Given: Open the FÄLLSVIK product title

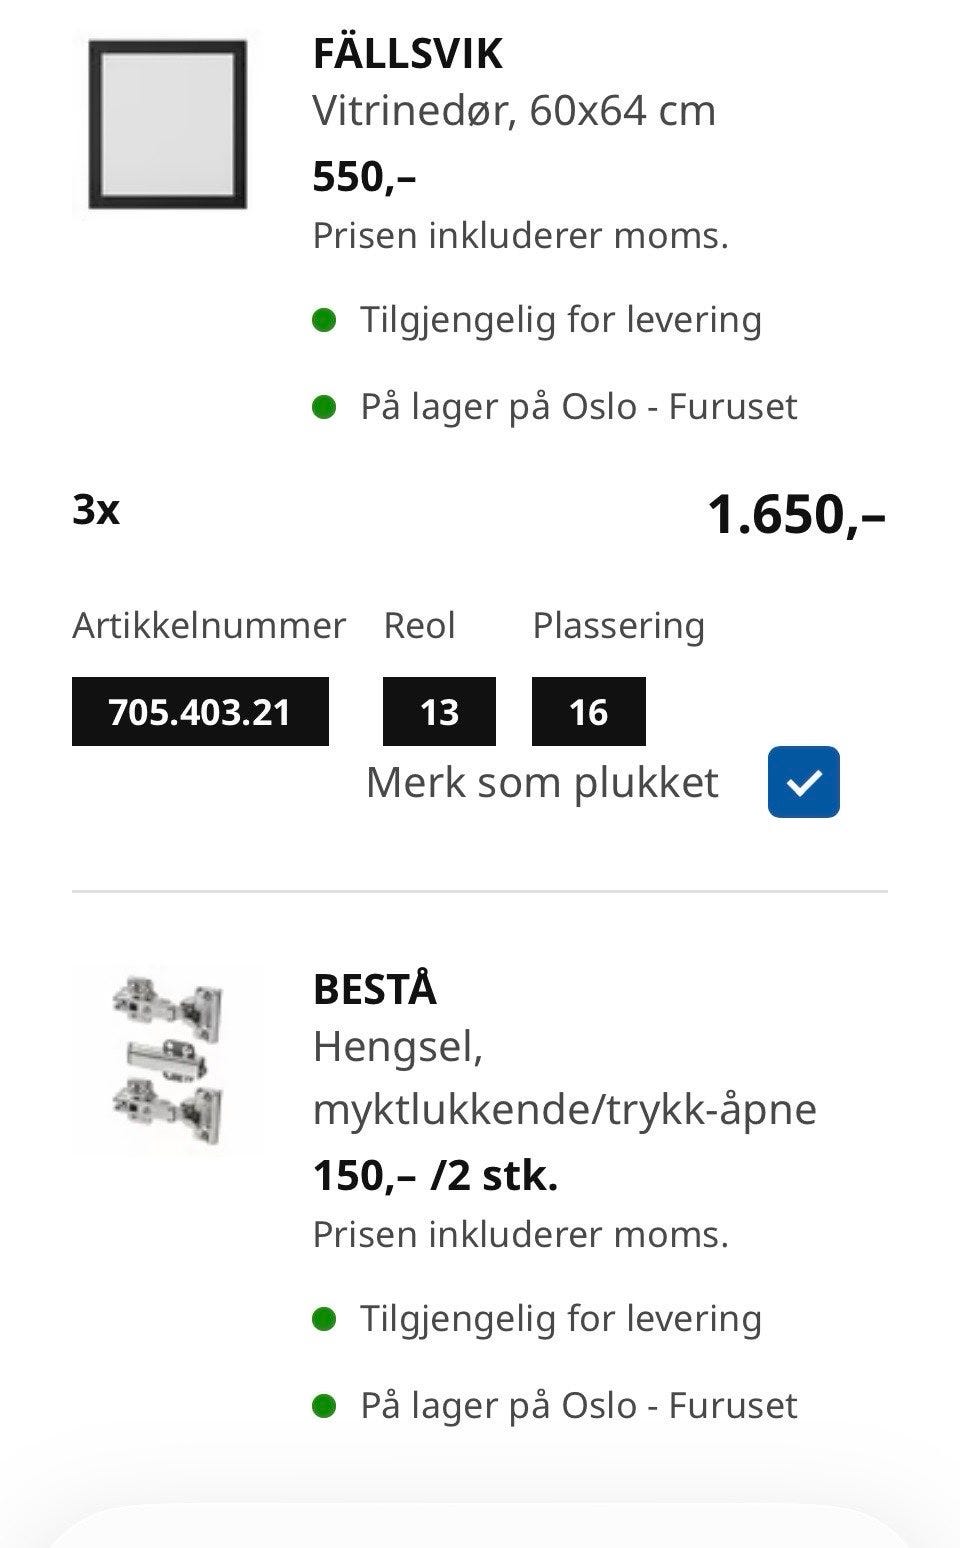Looking at the screenshot, I should point(407,54).
